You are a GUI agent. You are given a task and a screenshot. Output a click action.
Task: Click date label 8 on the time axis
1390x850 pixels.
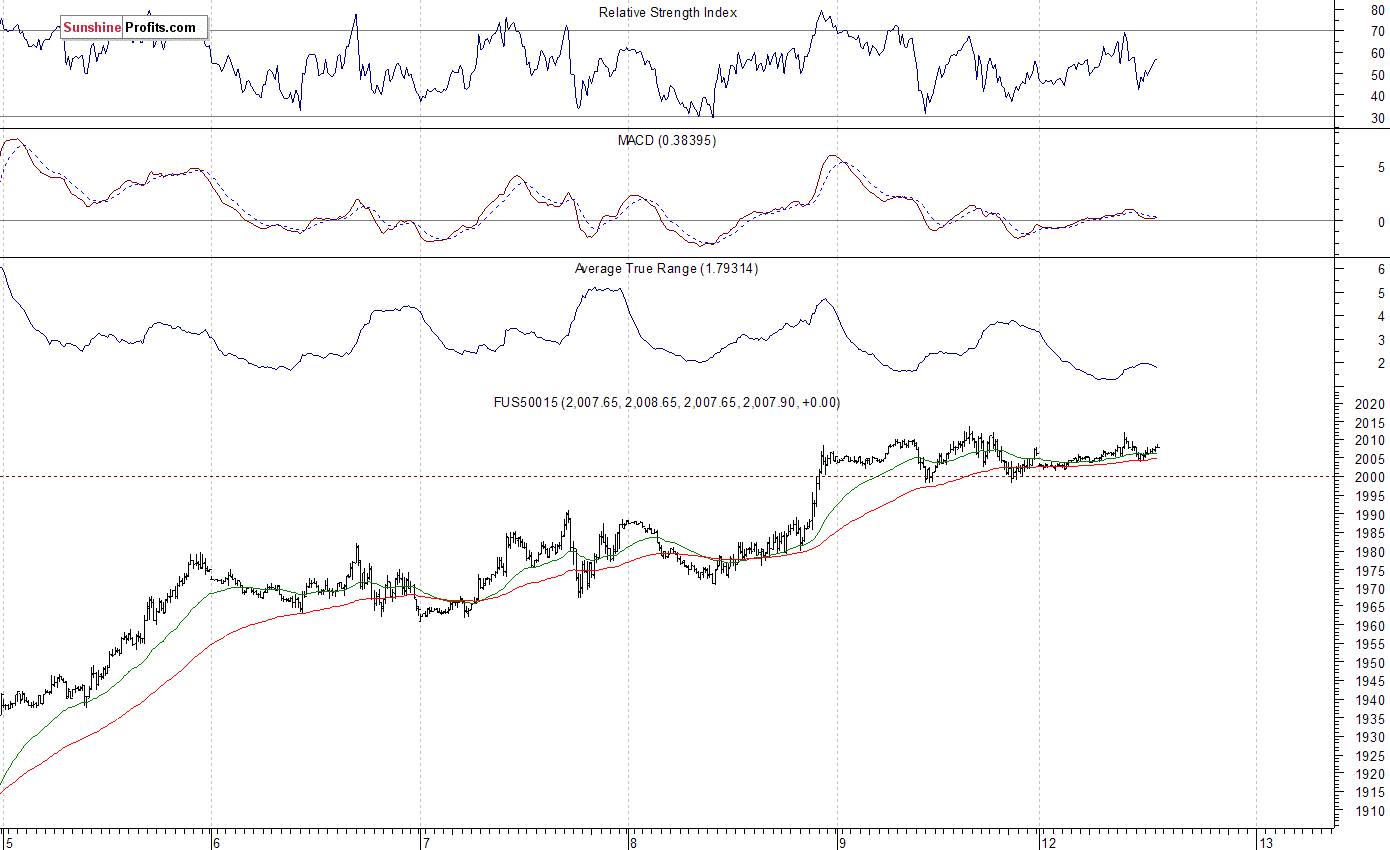[x=634, y=842]
